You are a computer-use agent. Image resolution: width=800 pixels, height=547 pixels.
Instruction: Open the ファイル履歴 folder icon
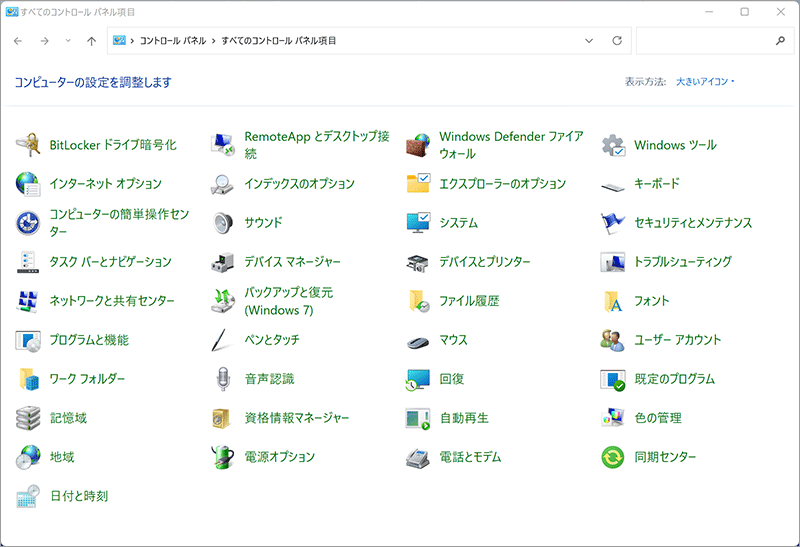click(418, 301)
